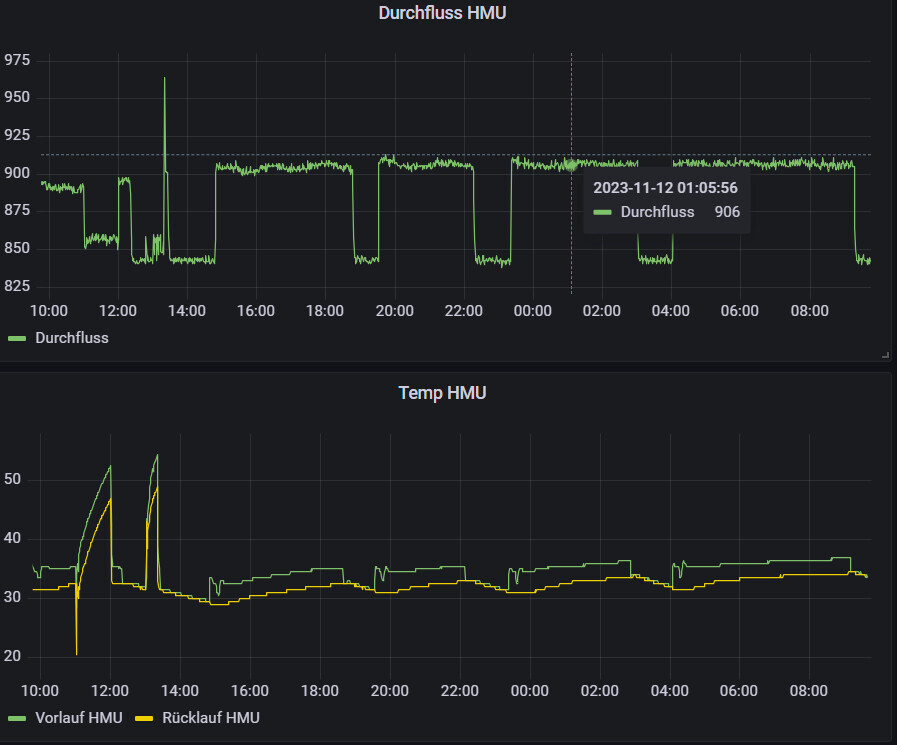Click the value 906 in the tooltip
The height and width of the screenshot is (745, 897).
[x=727, y=212]
